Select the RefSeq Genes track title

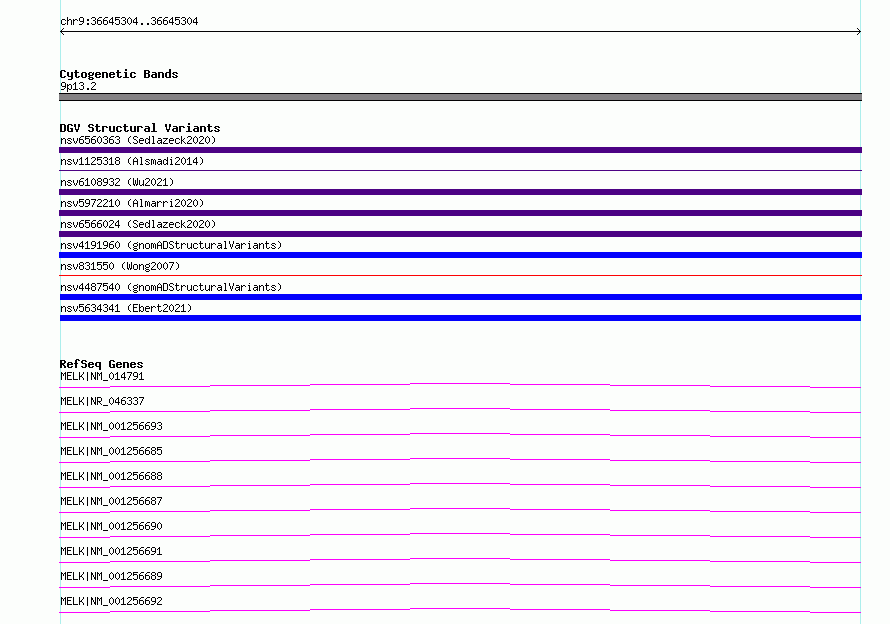[101, 364]
